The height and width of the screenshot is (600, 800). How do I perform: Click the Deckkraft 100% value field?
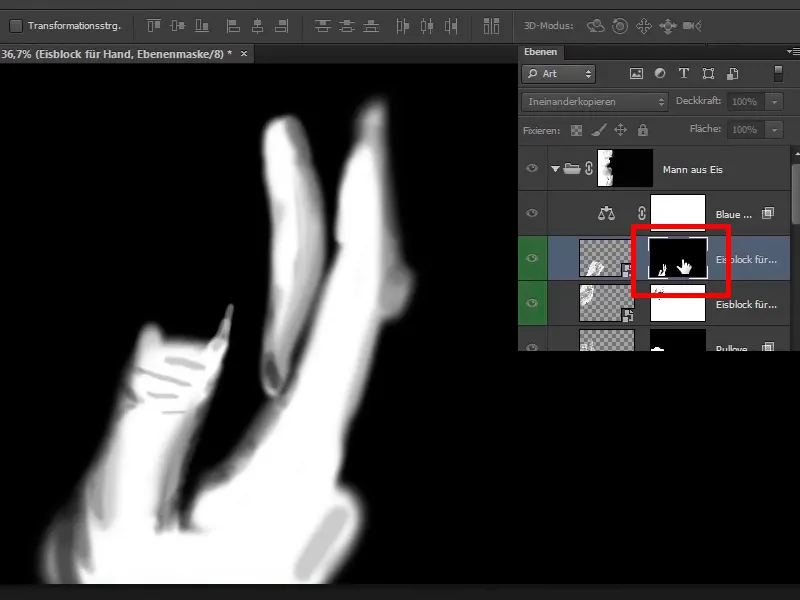(x=747, y=102)
